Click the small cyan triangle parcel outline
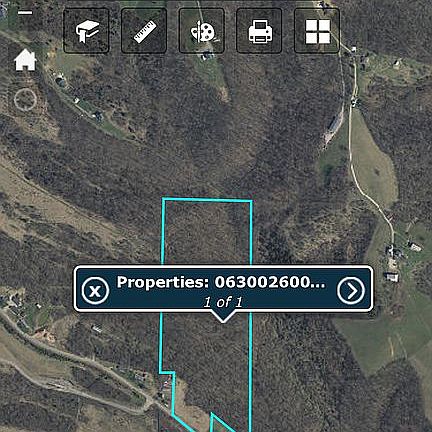The image size is (432, 432). point(220,423)
